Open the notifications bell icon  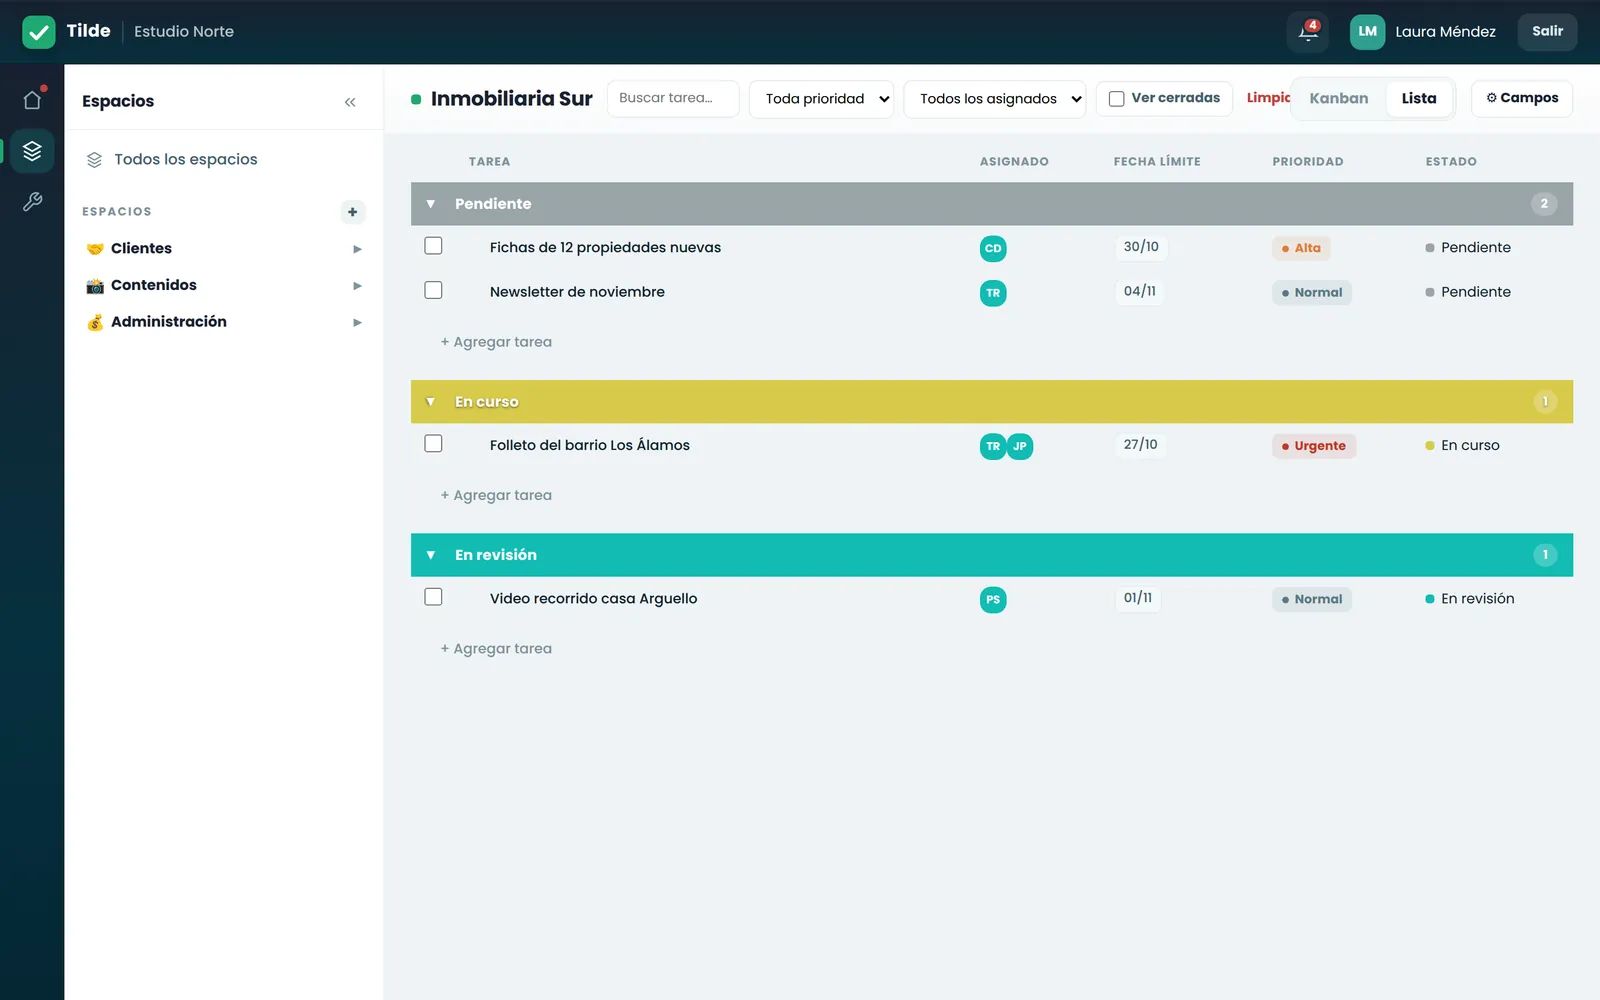[1308, 32]
